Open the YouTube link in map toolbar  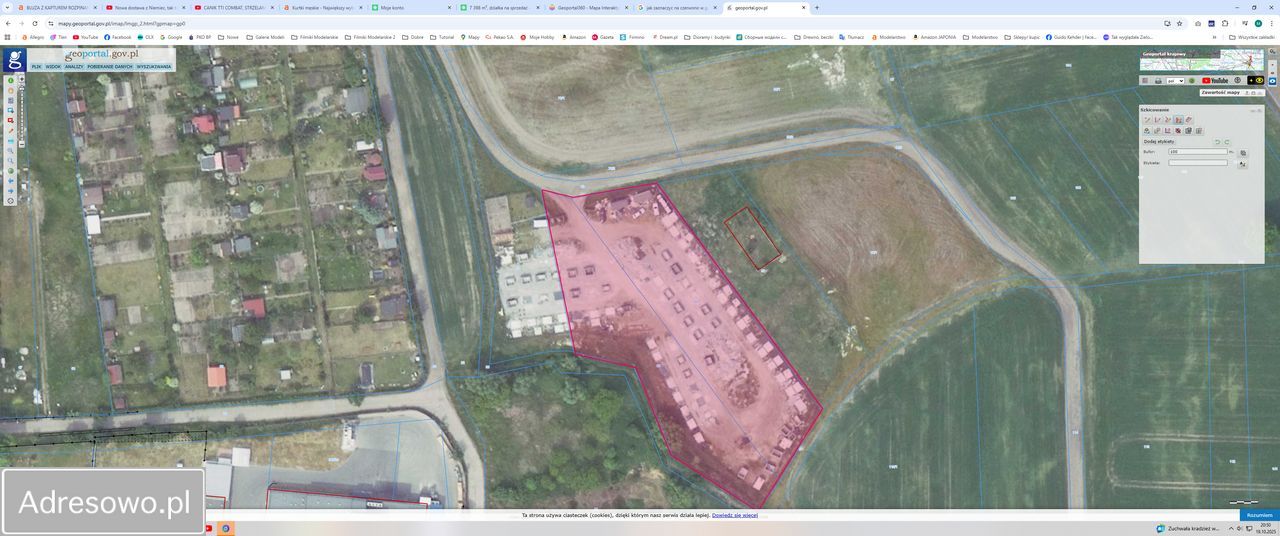point(1215,80)
